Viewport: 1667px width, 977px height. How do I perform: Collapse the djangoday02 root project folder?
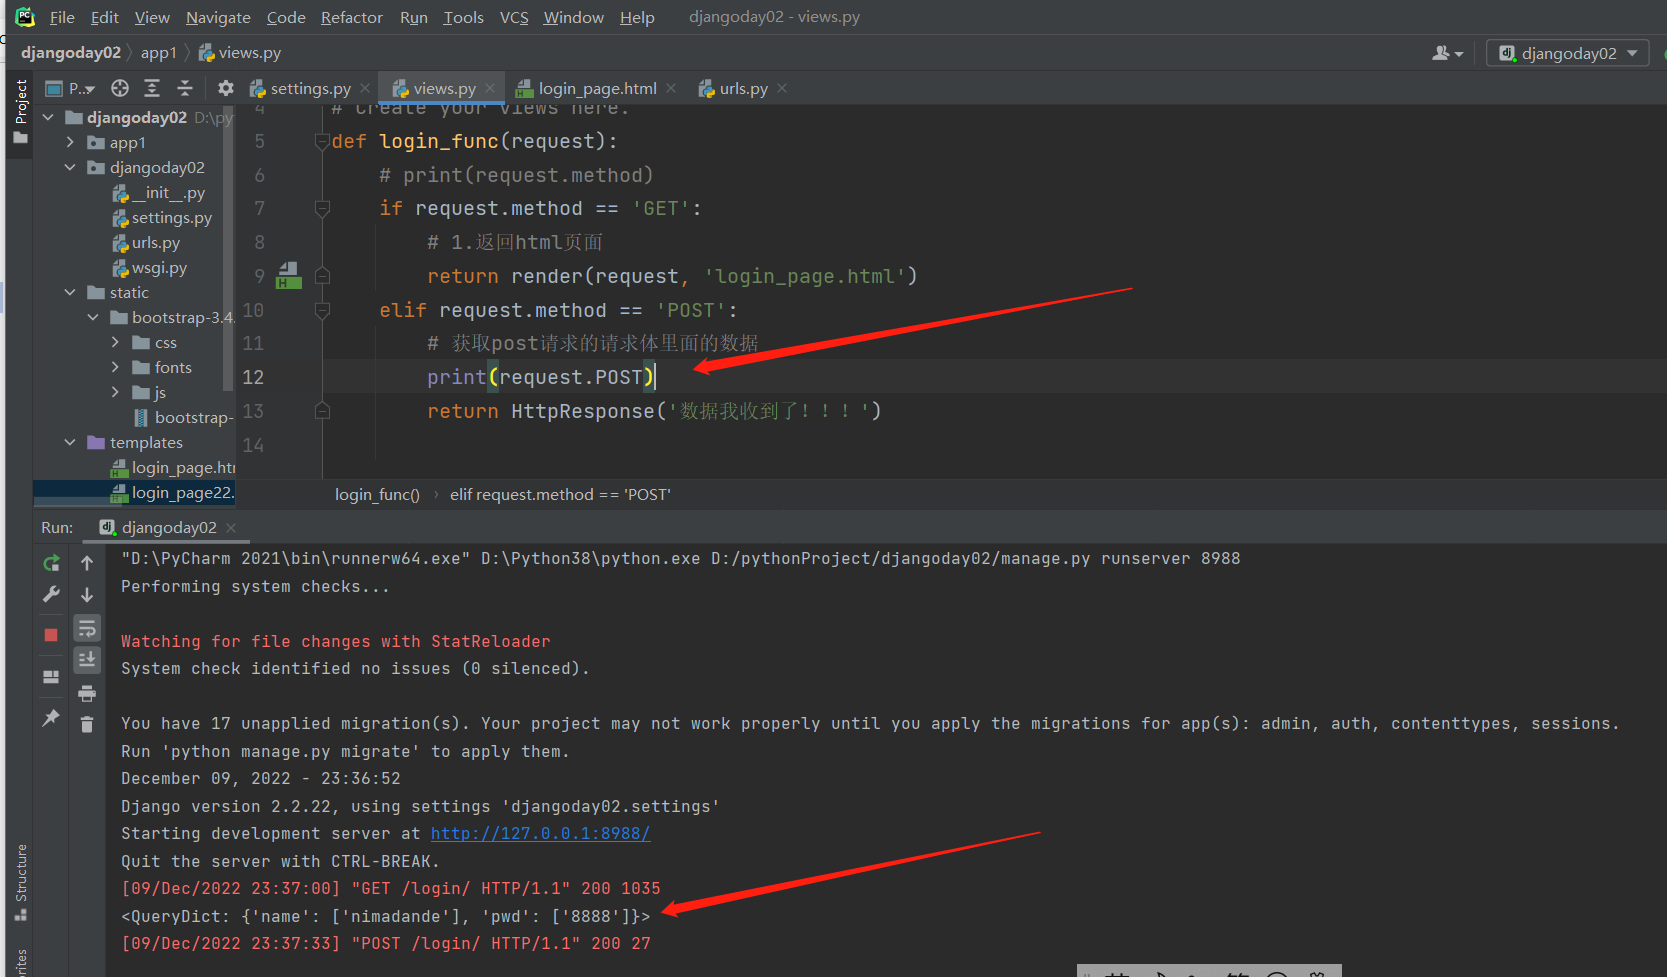point(48,117)
